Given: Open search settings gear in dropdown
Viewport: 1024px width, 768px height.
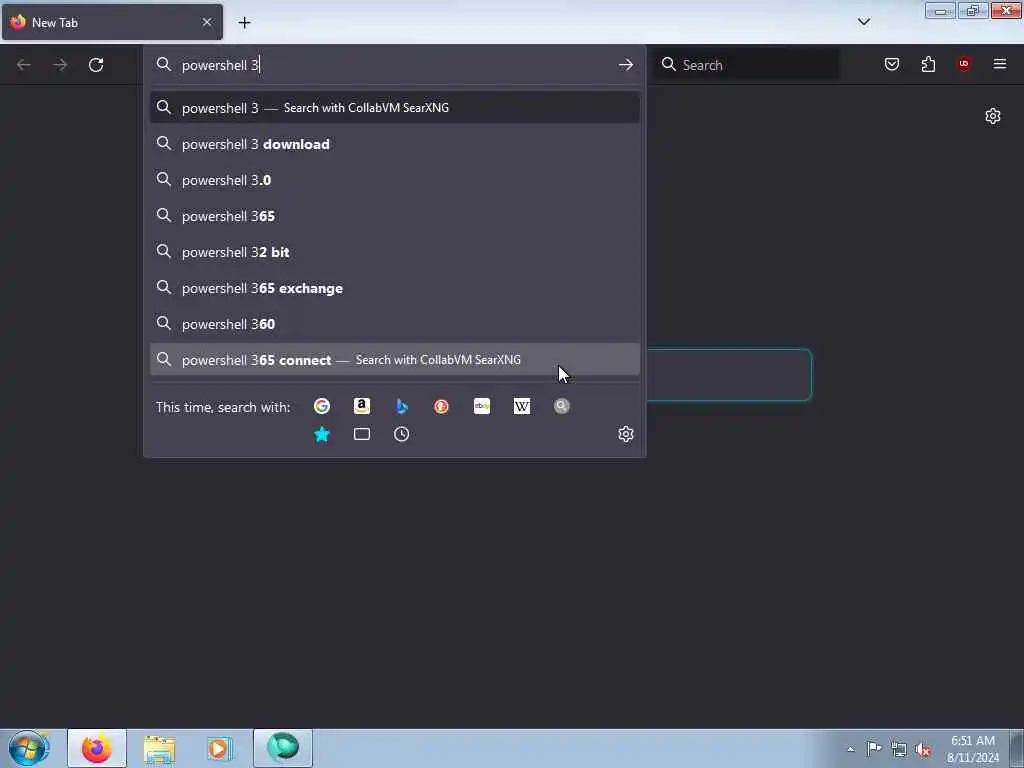Looking at the screenshot, I should pyautogui.click(x=626, y=434).
